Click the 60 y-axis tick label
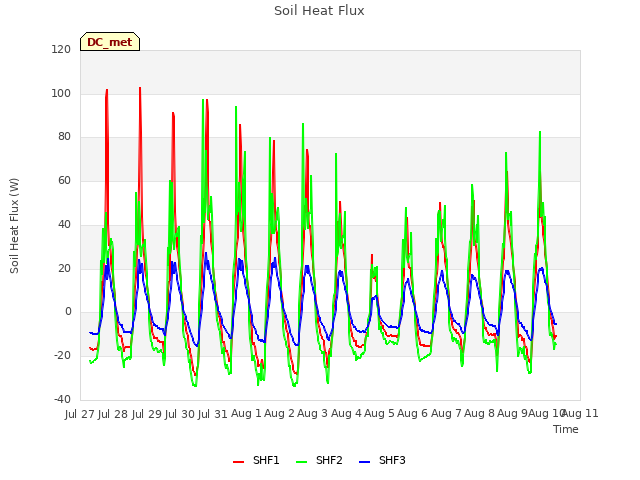This screenshot has height=480, width=640. (x=64, y=180)
